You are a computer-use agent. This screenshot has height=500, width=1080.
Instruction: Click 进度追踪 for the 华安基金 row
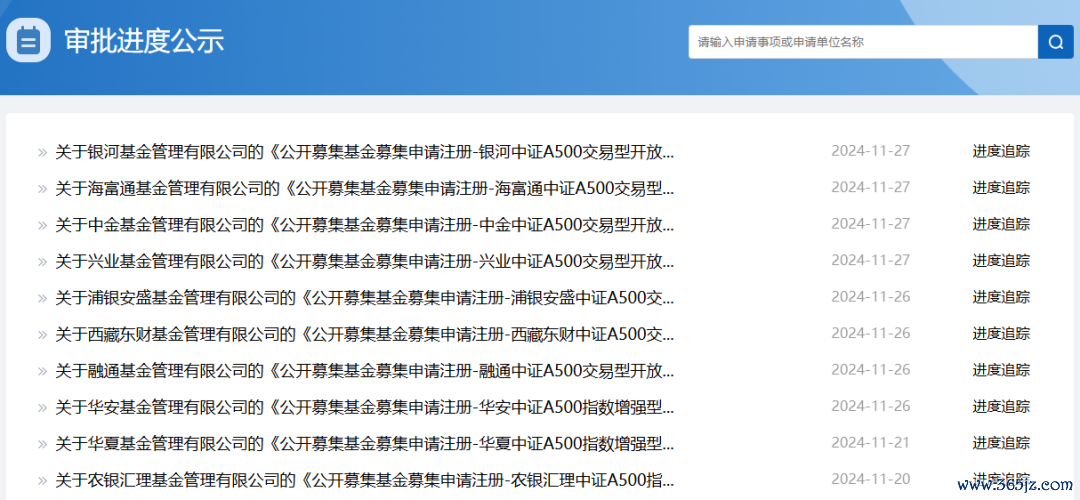(x=1001, y=407)
